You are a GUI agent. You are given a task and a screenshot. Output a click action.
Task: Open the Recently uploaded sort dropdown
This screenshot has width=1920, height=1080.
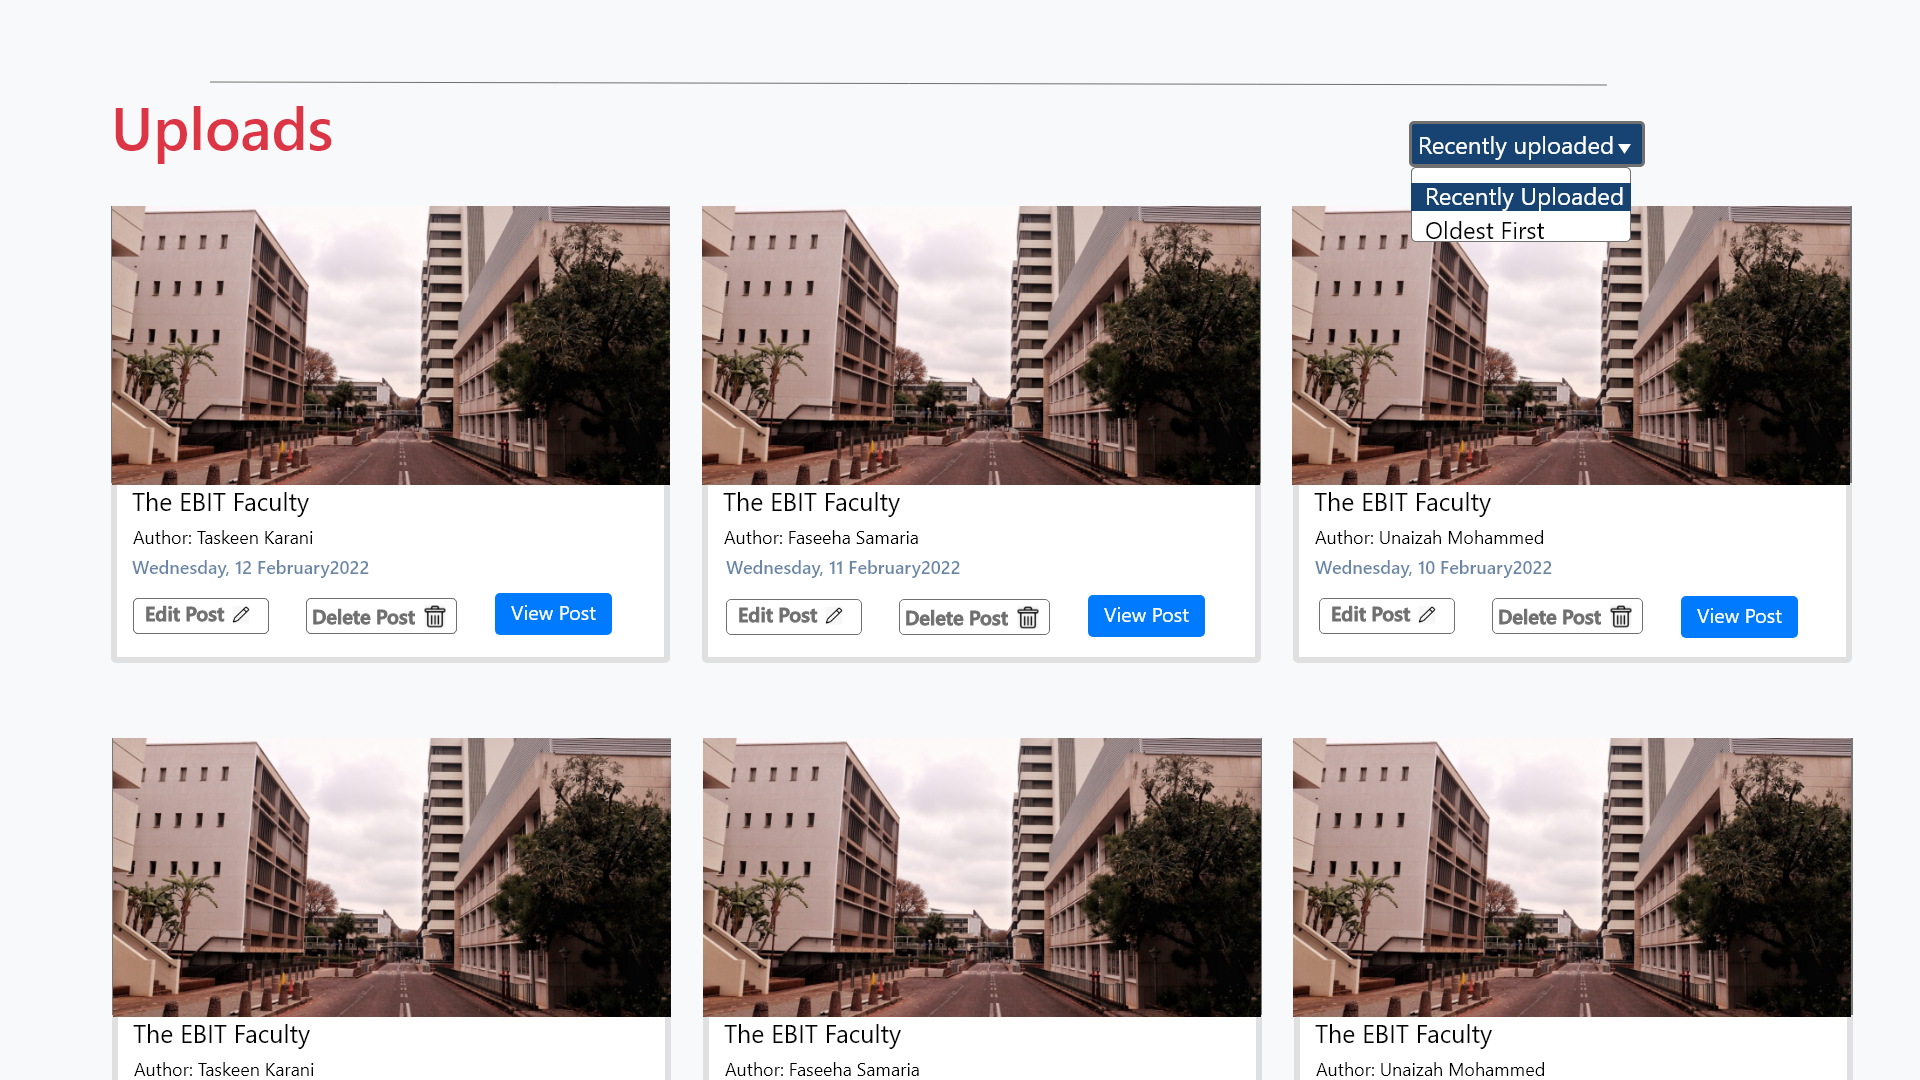(1526, 145)
